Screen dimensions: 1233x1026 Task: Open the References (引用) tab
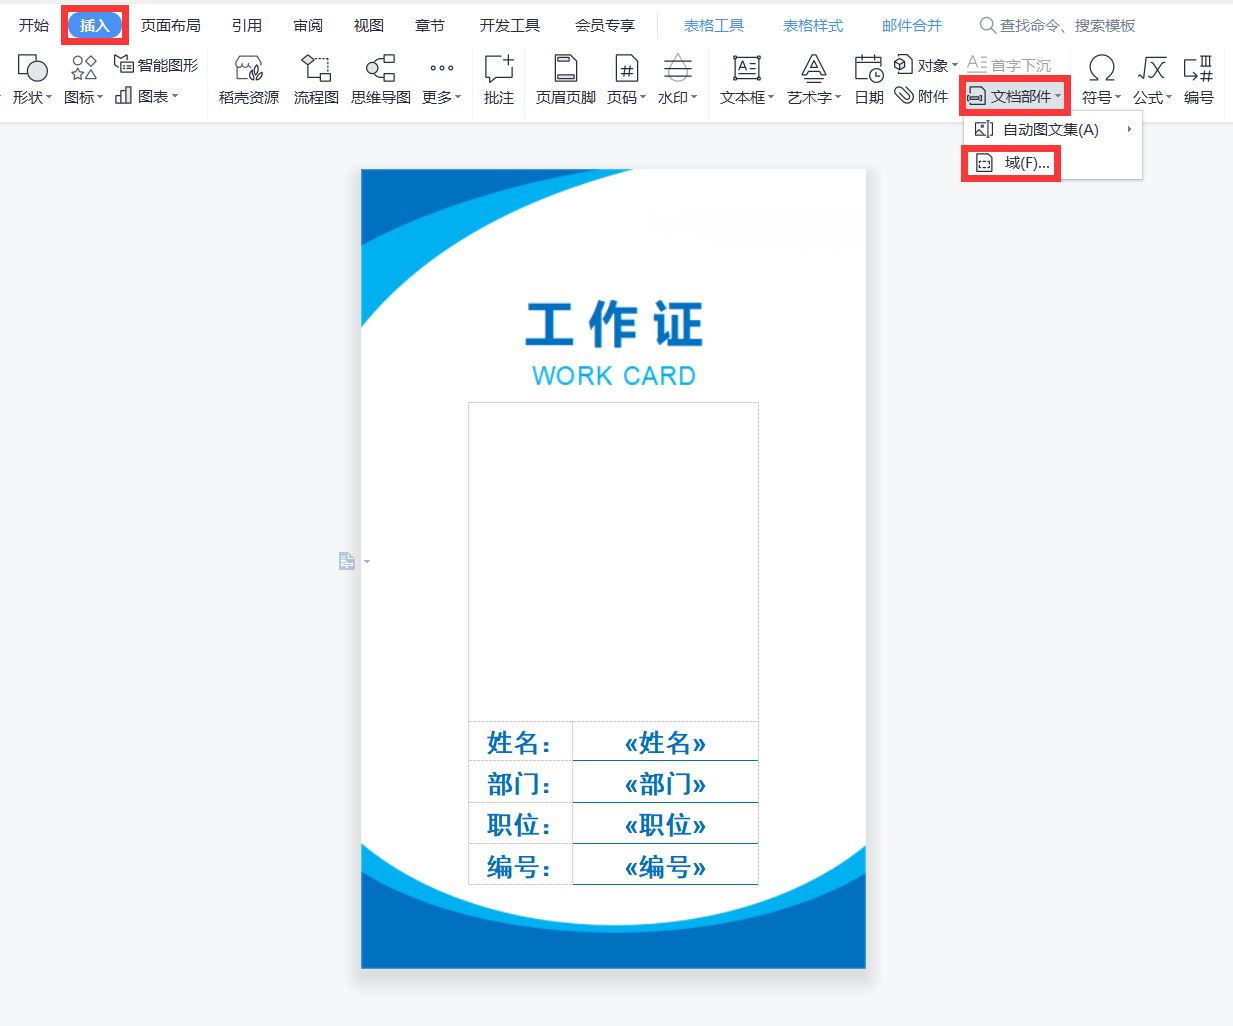point(247,25)
